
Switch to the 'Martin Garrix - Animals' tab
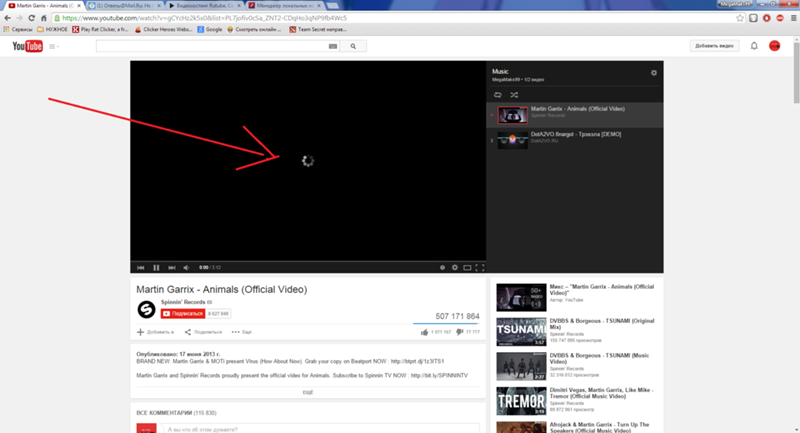[44, 5]
